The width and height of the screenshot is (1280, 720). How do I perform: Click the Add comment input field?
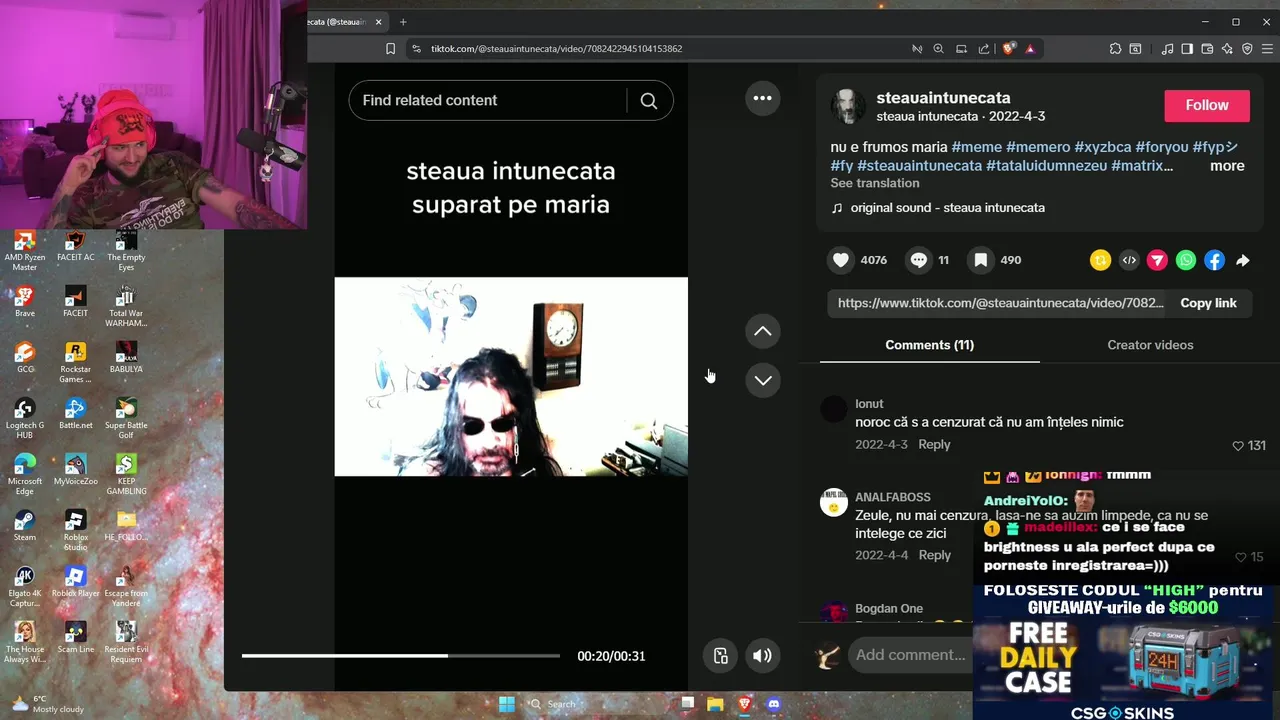tap(910, 655)
